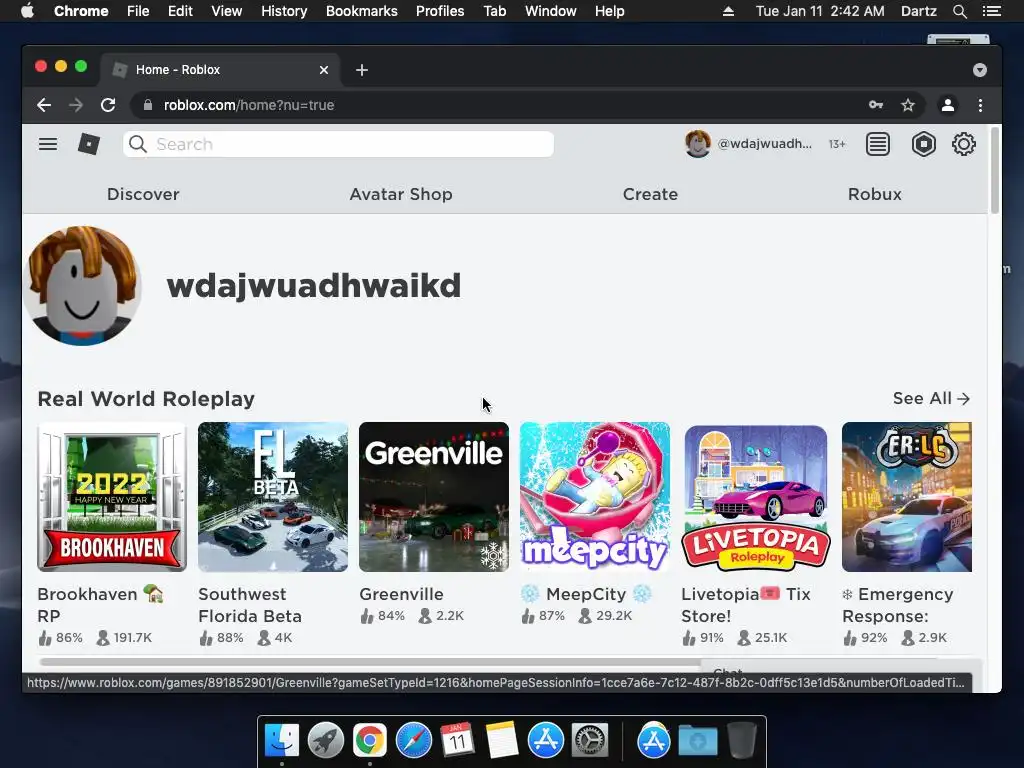Open the Create page
Viewport: 1024px width, 768px height.
coord(650,194)
